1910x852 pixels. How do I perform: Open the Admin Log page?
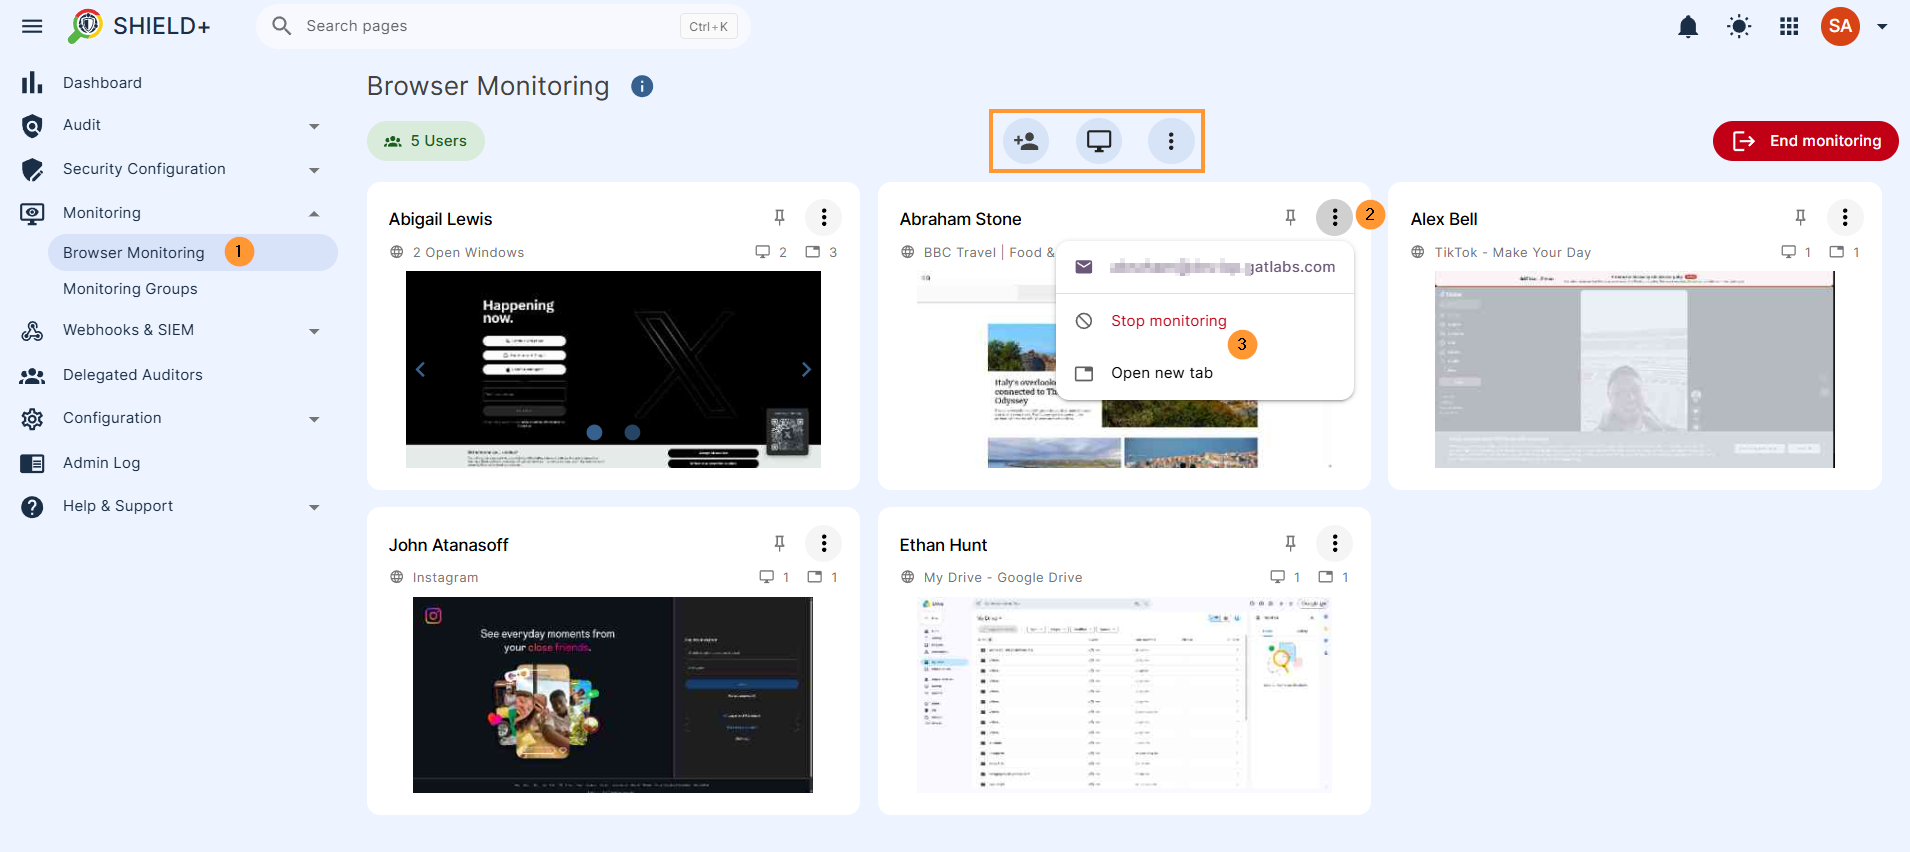[x=101, y=463]
